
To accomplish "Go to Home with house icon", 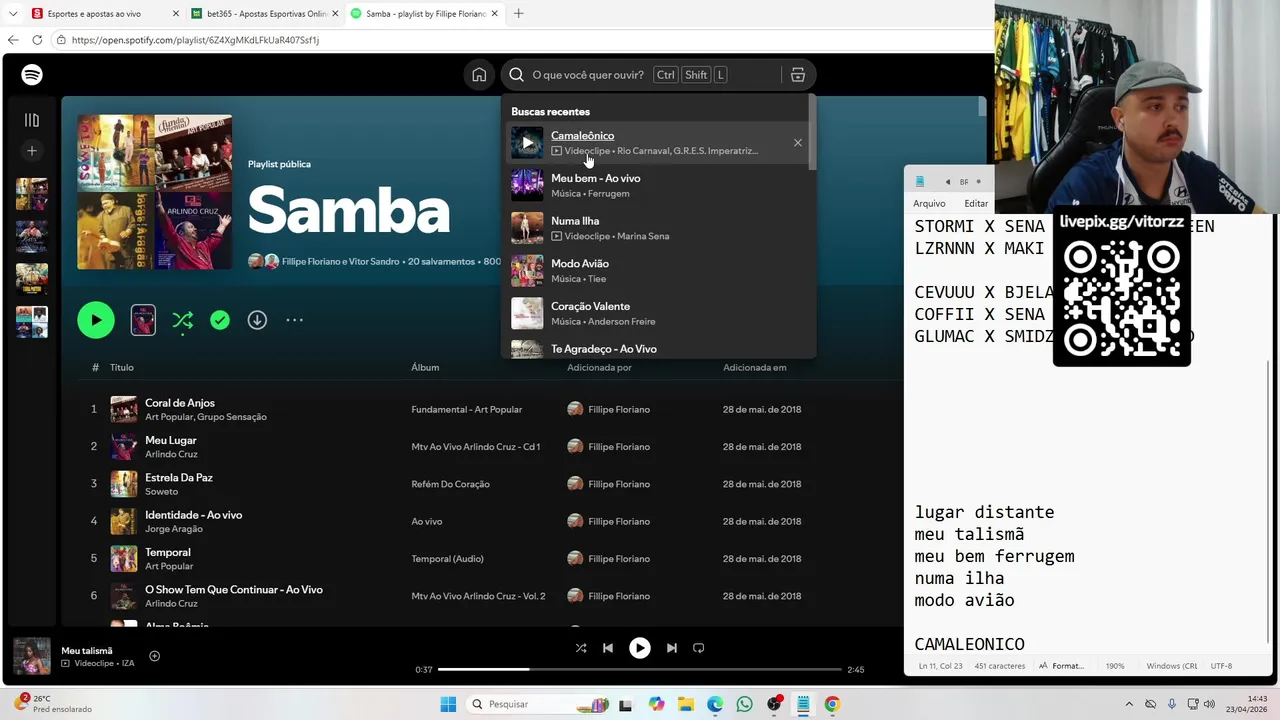I will pos(479,75).
